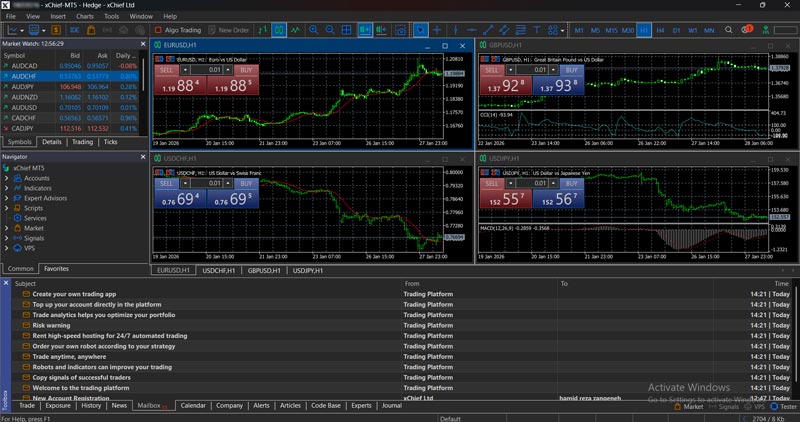Expand the Indicators node in Navigator
This screenshot has width=800, height=422.
(x=7, y=188)
